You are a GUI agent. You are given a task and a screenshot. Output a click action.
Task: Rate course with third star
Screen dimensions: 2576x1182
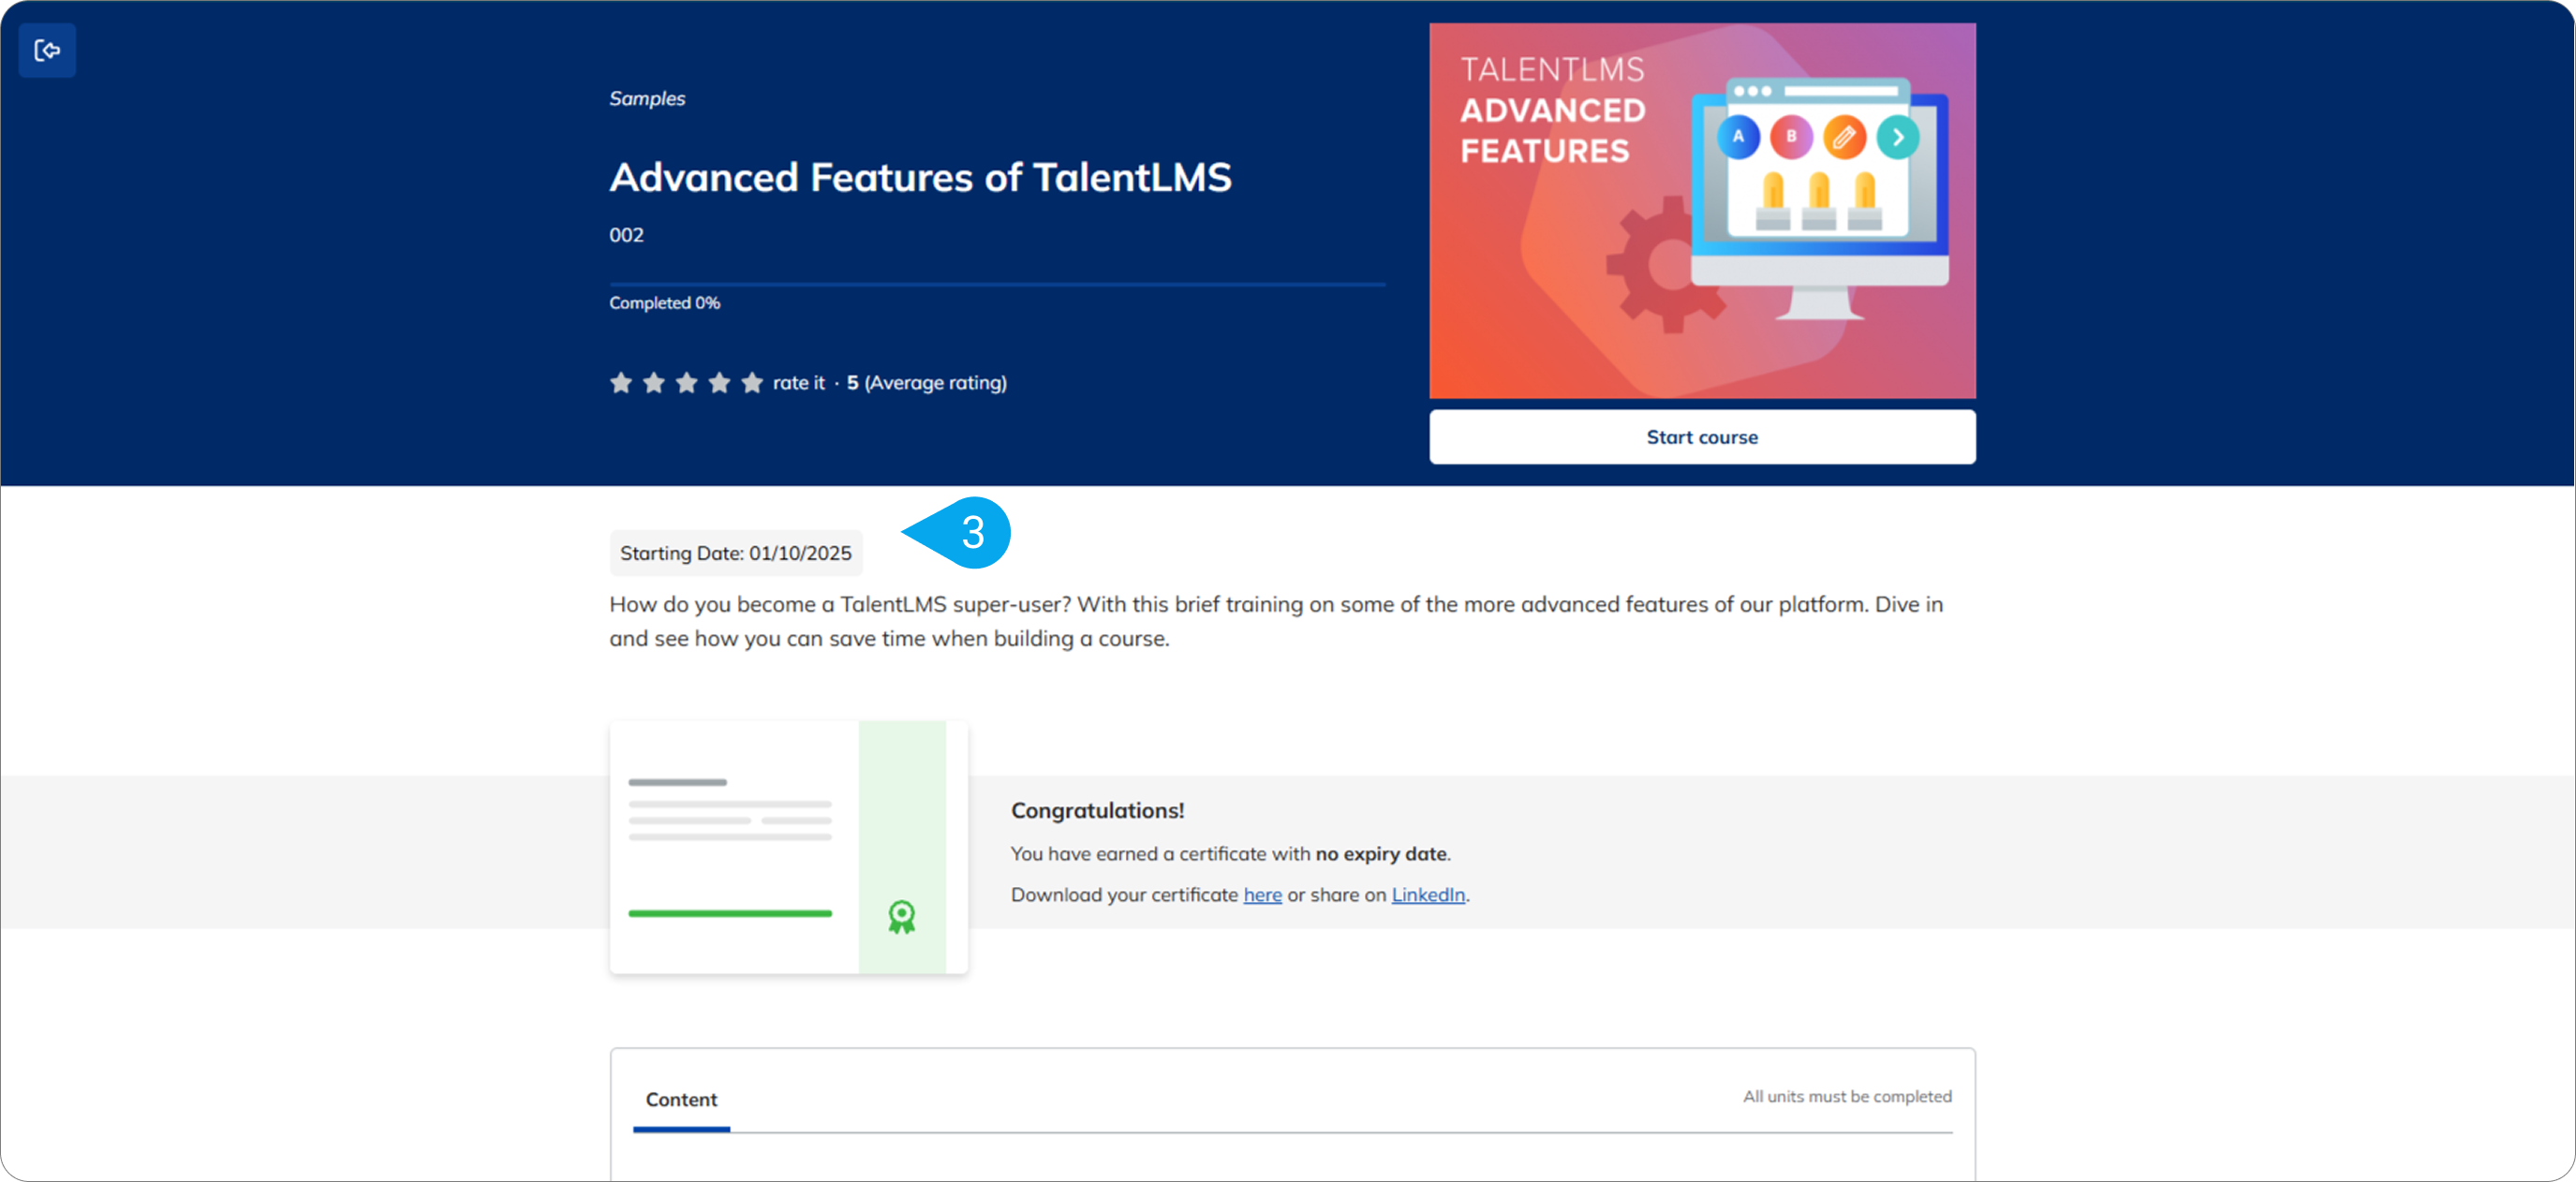[x=686, y=382]
